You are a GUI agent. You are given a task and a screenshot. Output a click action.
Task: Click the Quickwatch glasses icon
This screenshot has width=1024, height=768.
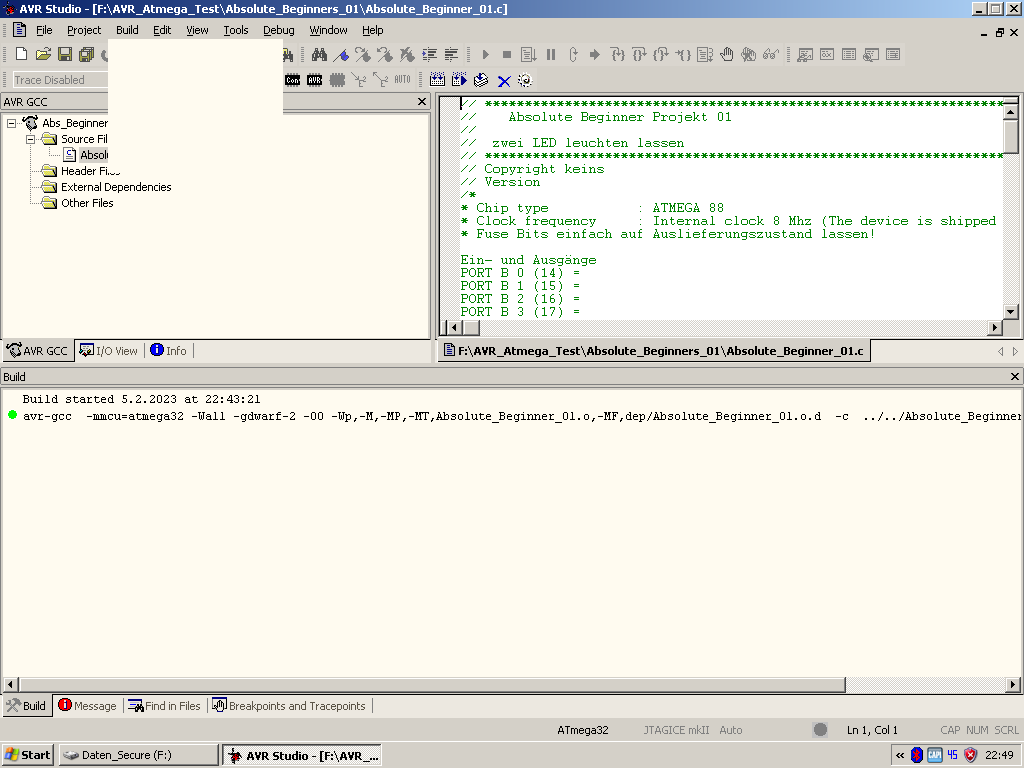[771, 55]
